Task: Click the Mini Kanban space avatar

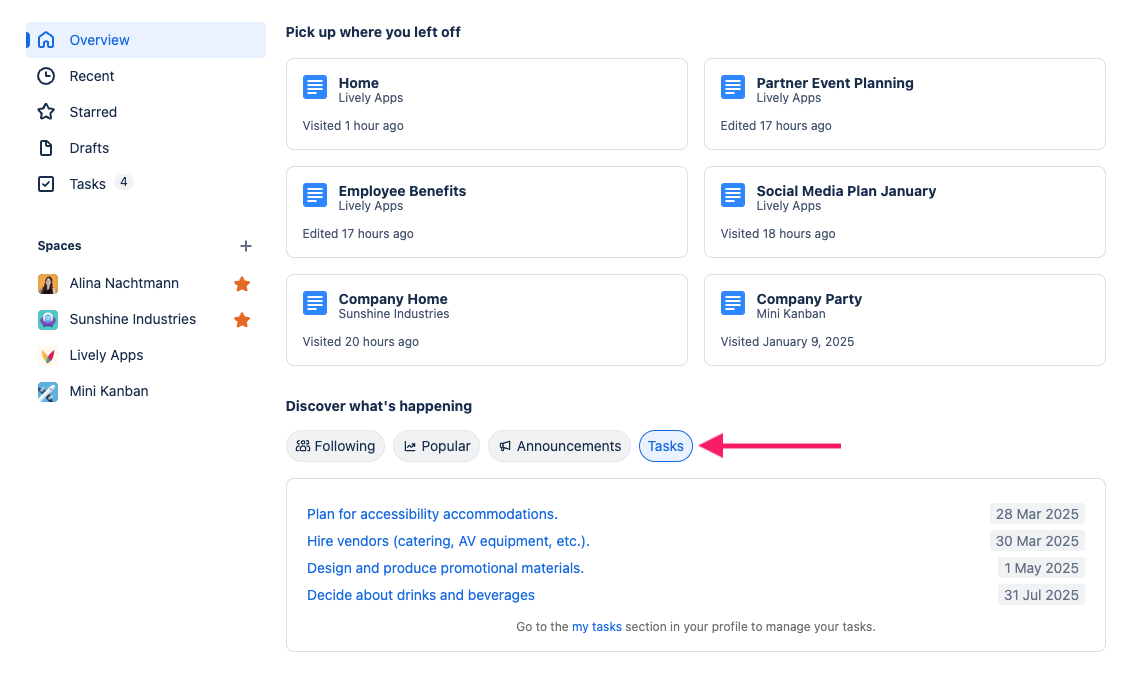Action: [x=47, y=391]
